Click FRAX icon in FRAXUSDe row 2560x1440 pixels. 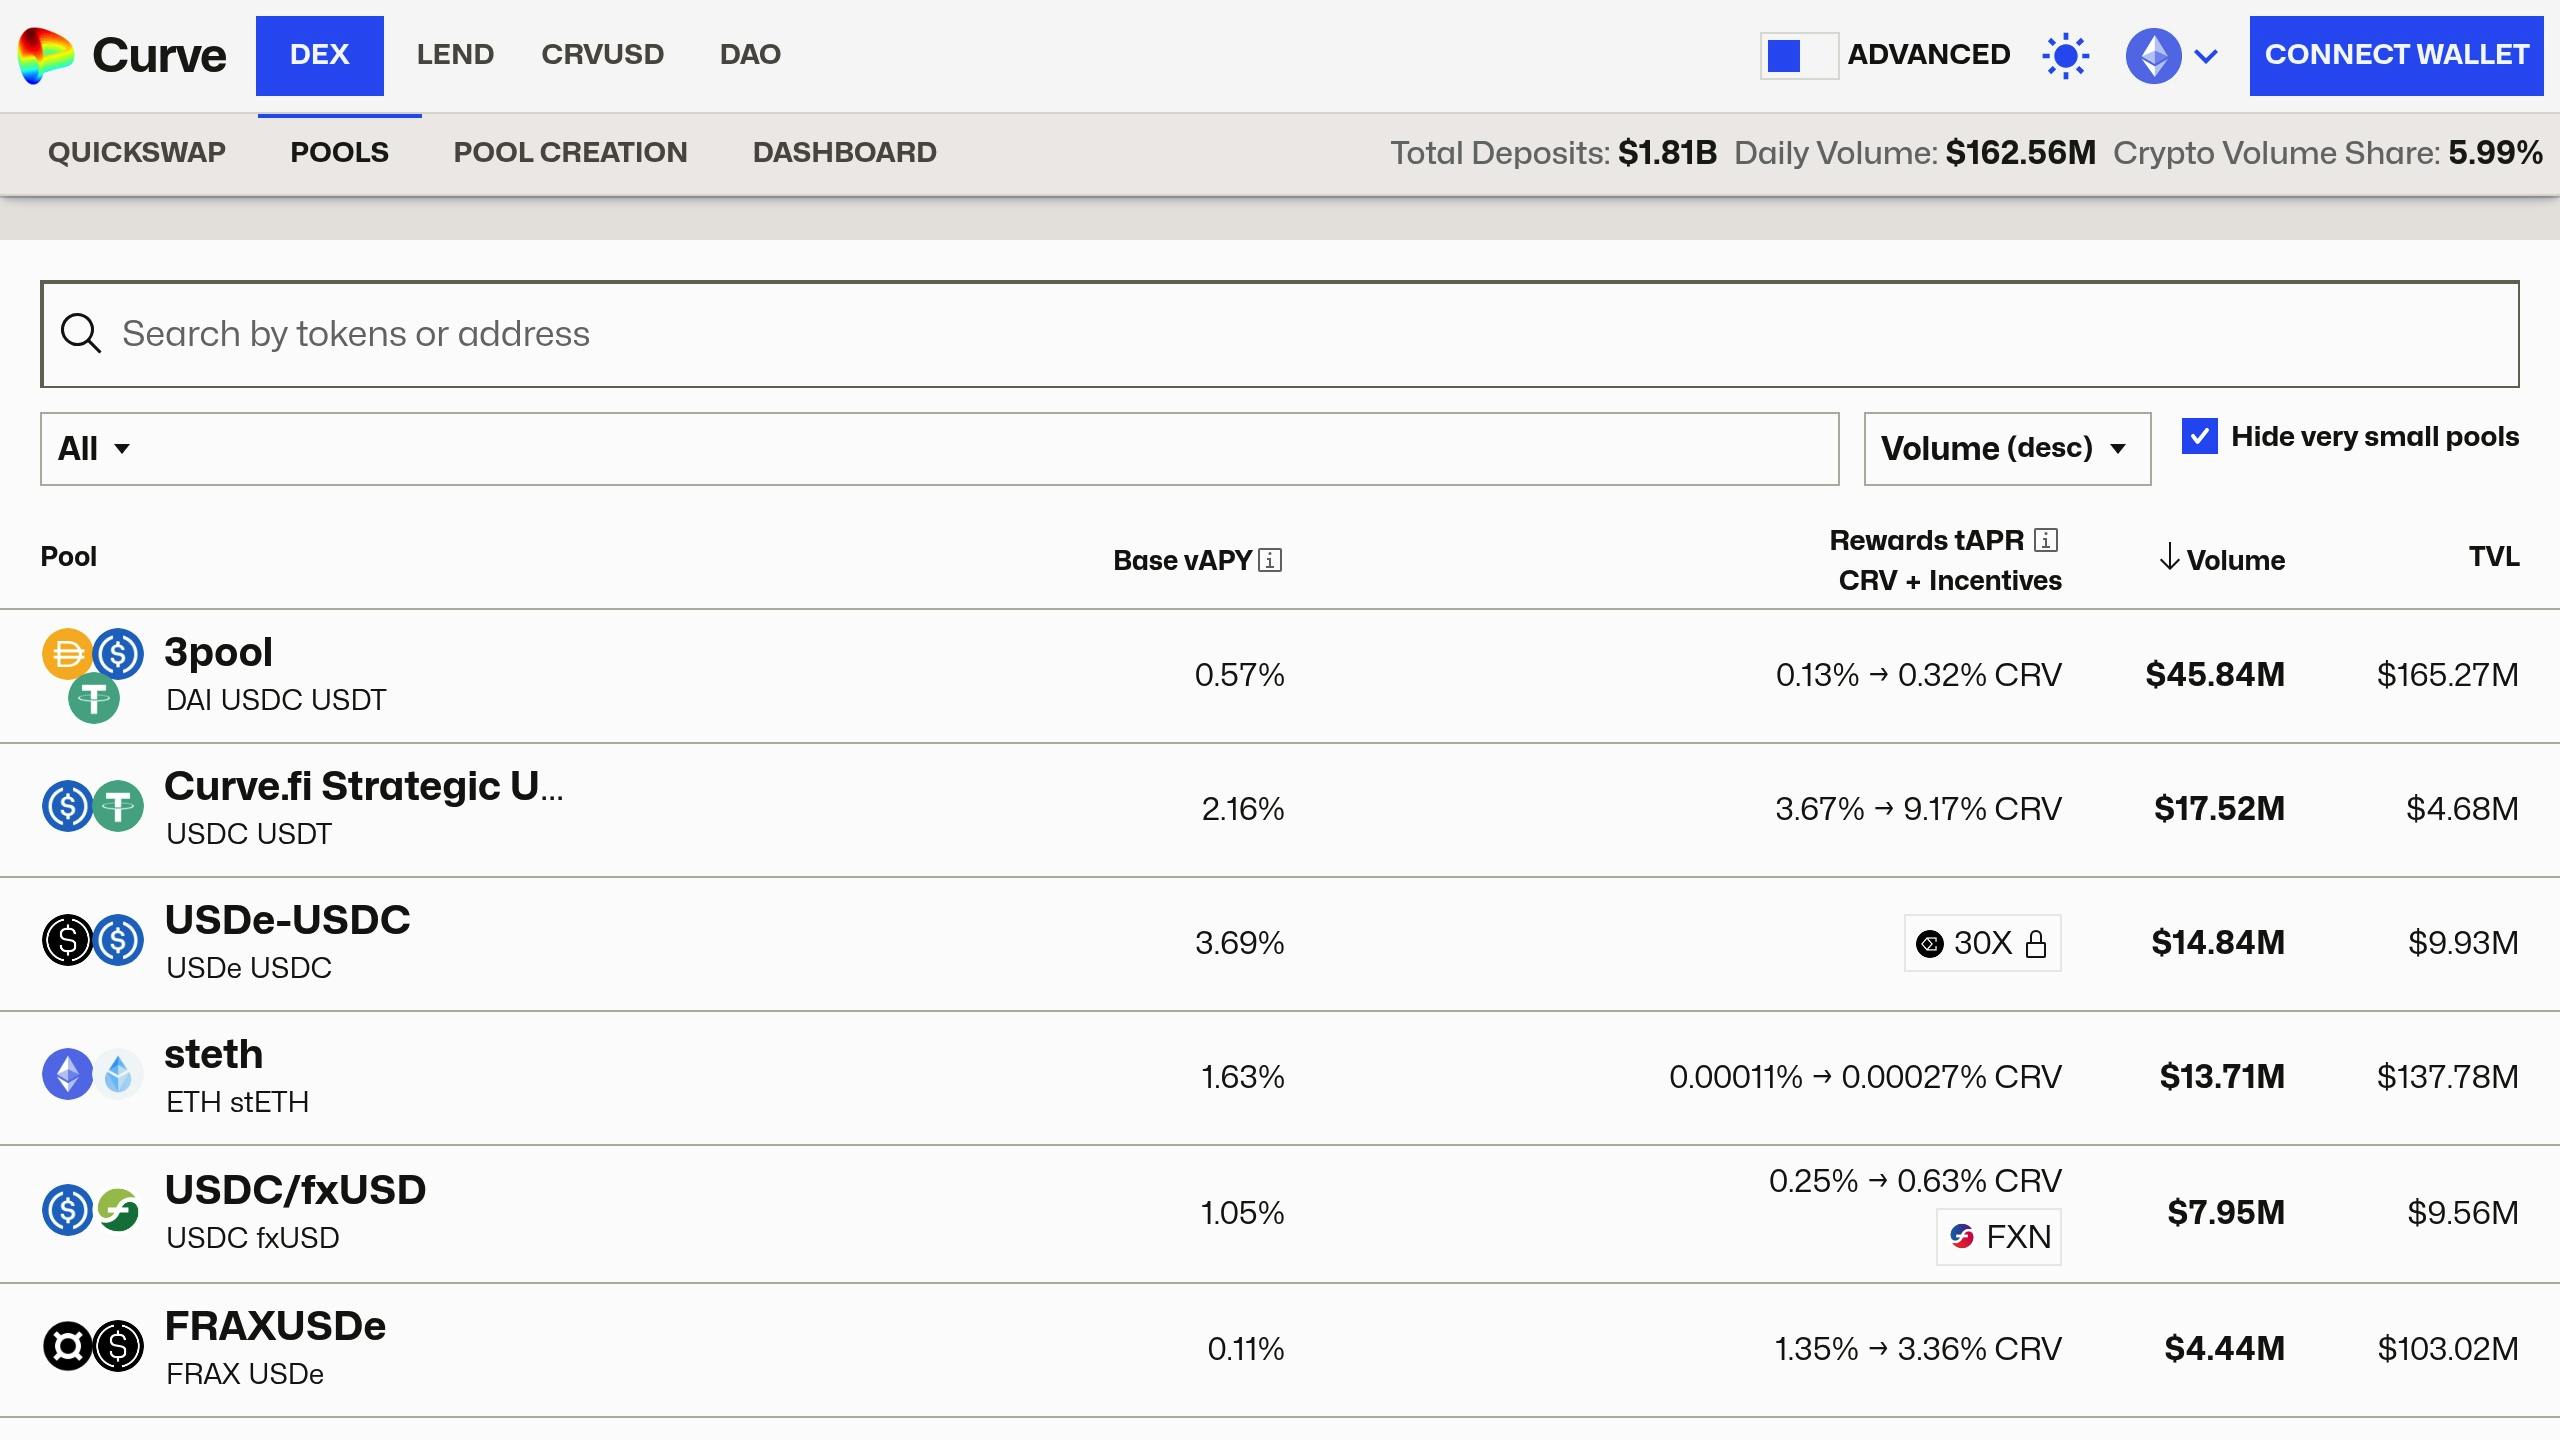pos(67,1346)
